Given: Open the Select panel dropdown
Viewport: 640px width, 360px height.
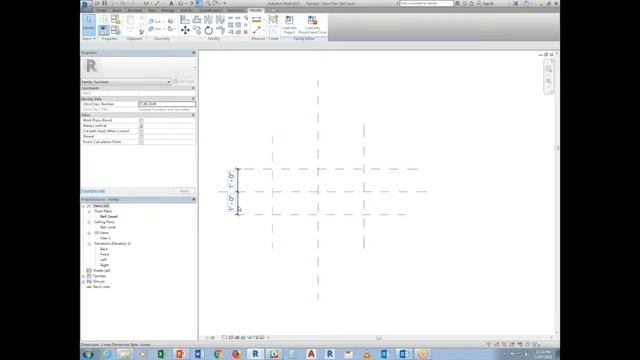Looking at the screenshot, I should [x=89, y=38].
